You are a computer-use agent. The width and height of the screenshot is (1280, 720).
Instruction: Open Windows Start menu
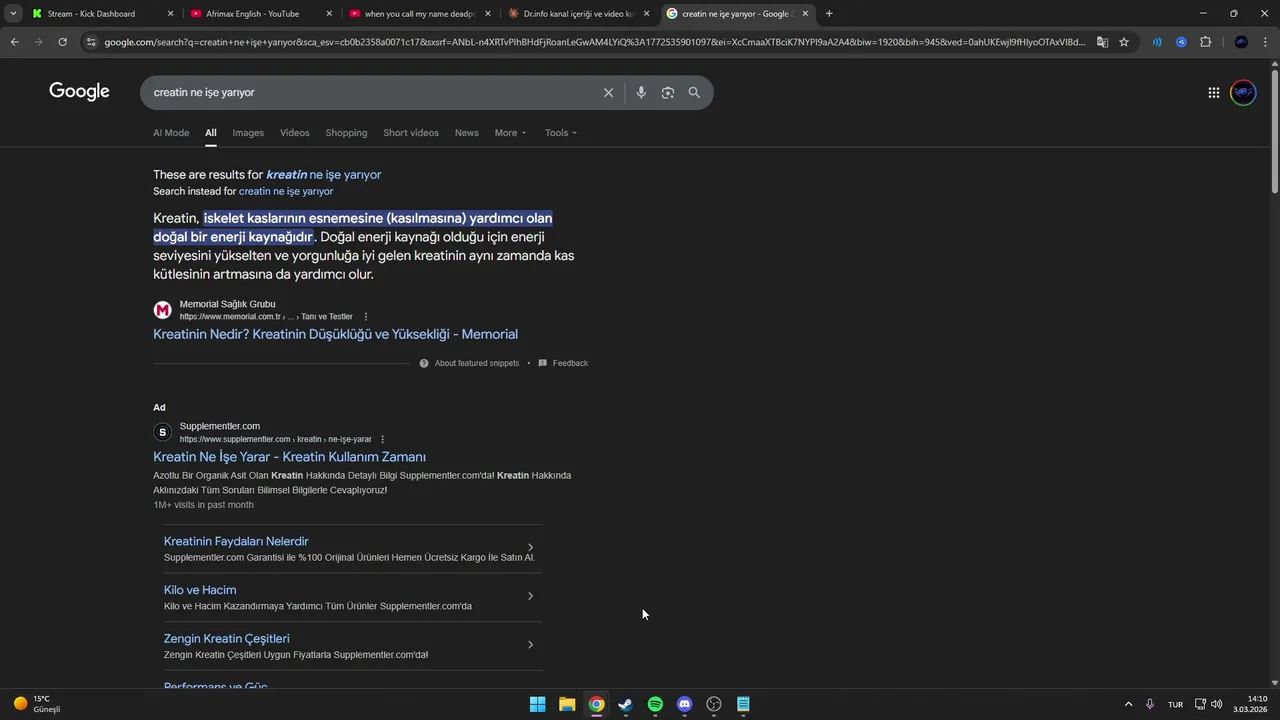click(538, 704)
